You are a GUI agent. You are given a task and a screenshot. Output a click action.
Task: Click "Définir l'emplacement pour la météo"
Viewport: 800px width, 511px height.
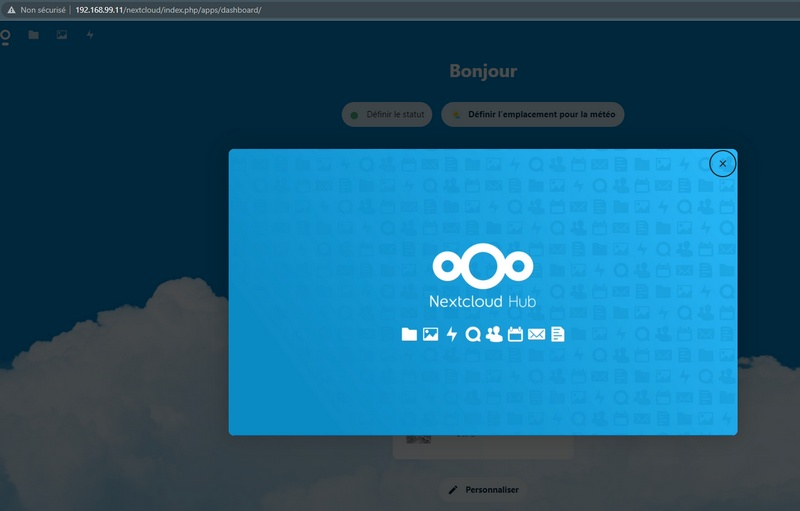[533, 115]
